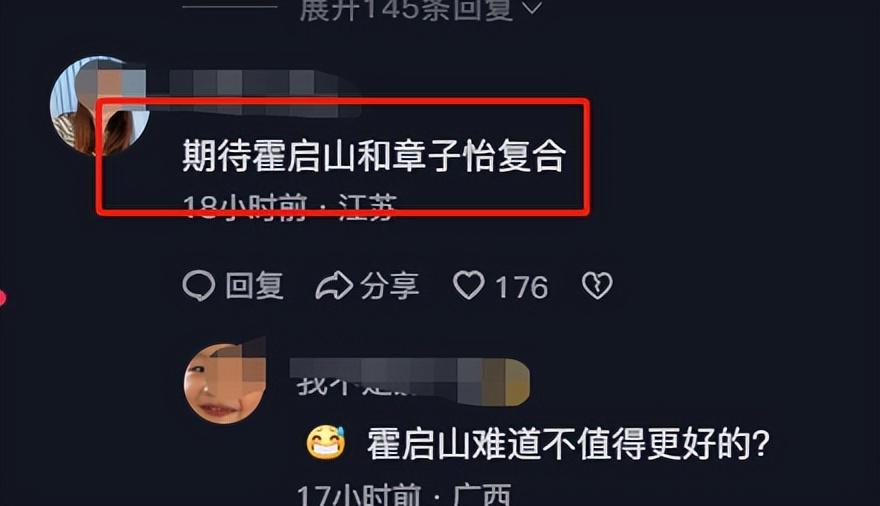Dislike the comment with the broken heart icon
Screen dimensions: 880x506
click(x=597, y=286)
